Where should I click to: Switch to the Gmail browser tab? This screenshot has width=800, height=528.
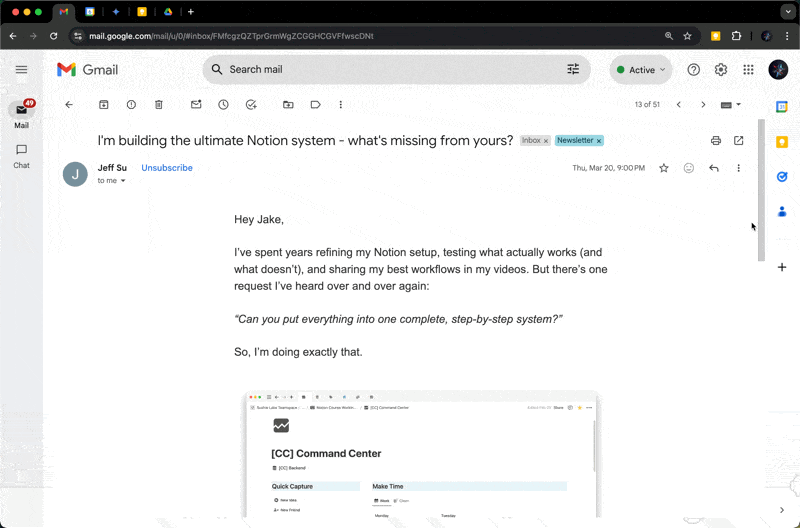64,12
